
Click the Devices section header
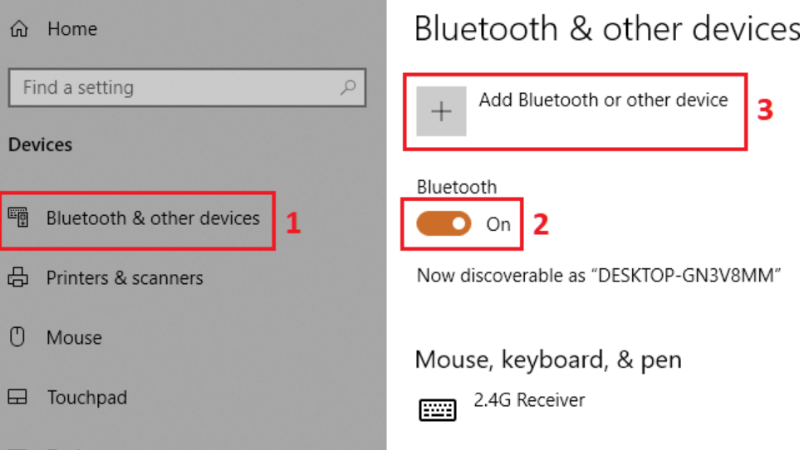(x=40, y=145)
